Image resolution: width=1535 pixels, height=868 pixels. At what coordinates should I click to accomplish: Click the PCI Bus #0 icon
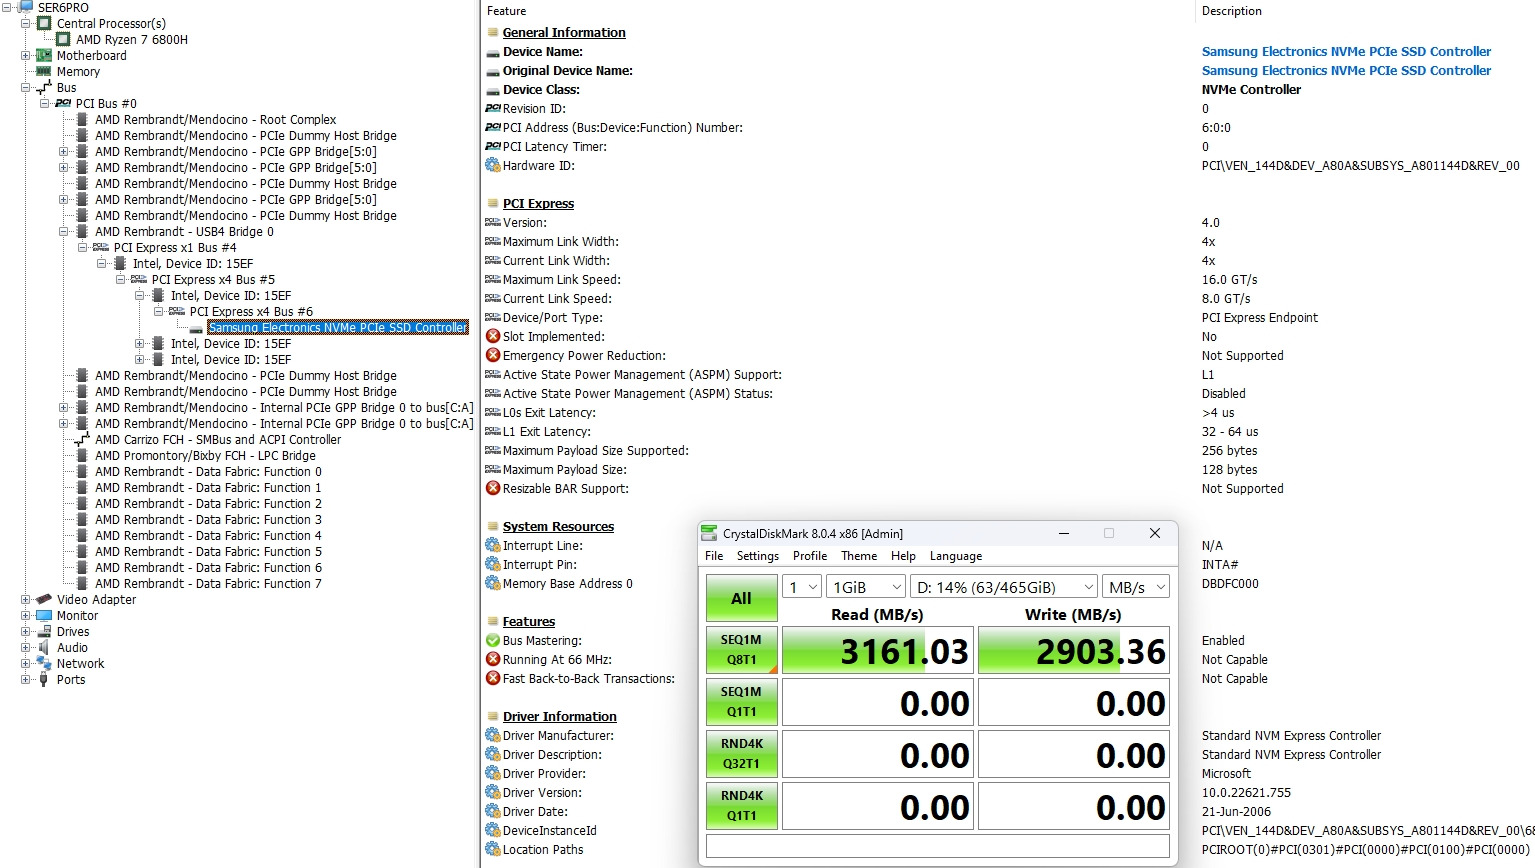[x=63, y=103]
